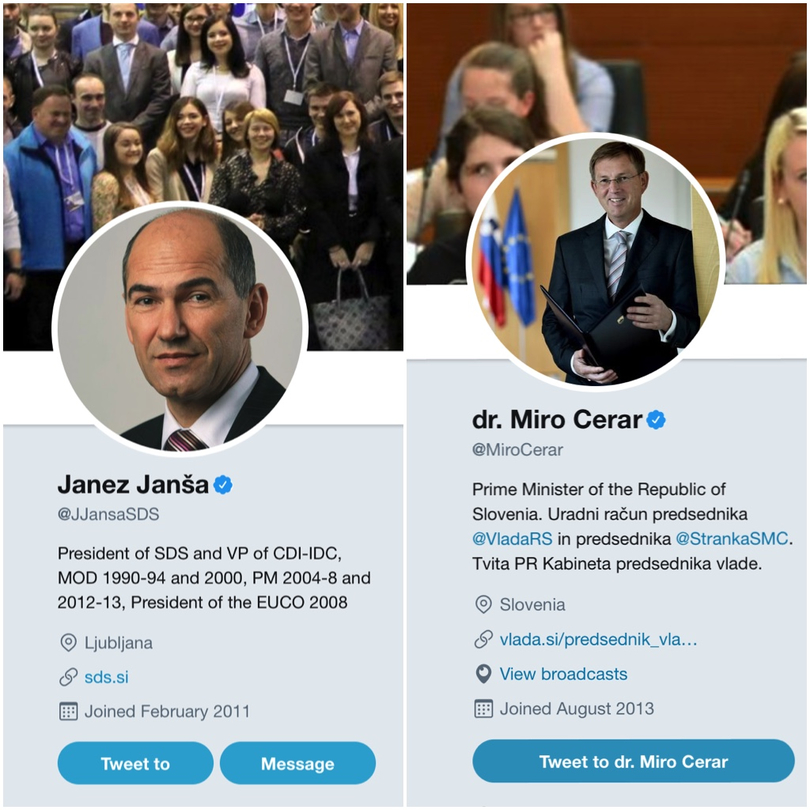This screenshot has height=810, width=810.
Task: Click the Periscope icon beside View broadcasts
Action: point(484,674)
